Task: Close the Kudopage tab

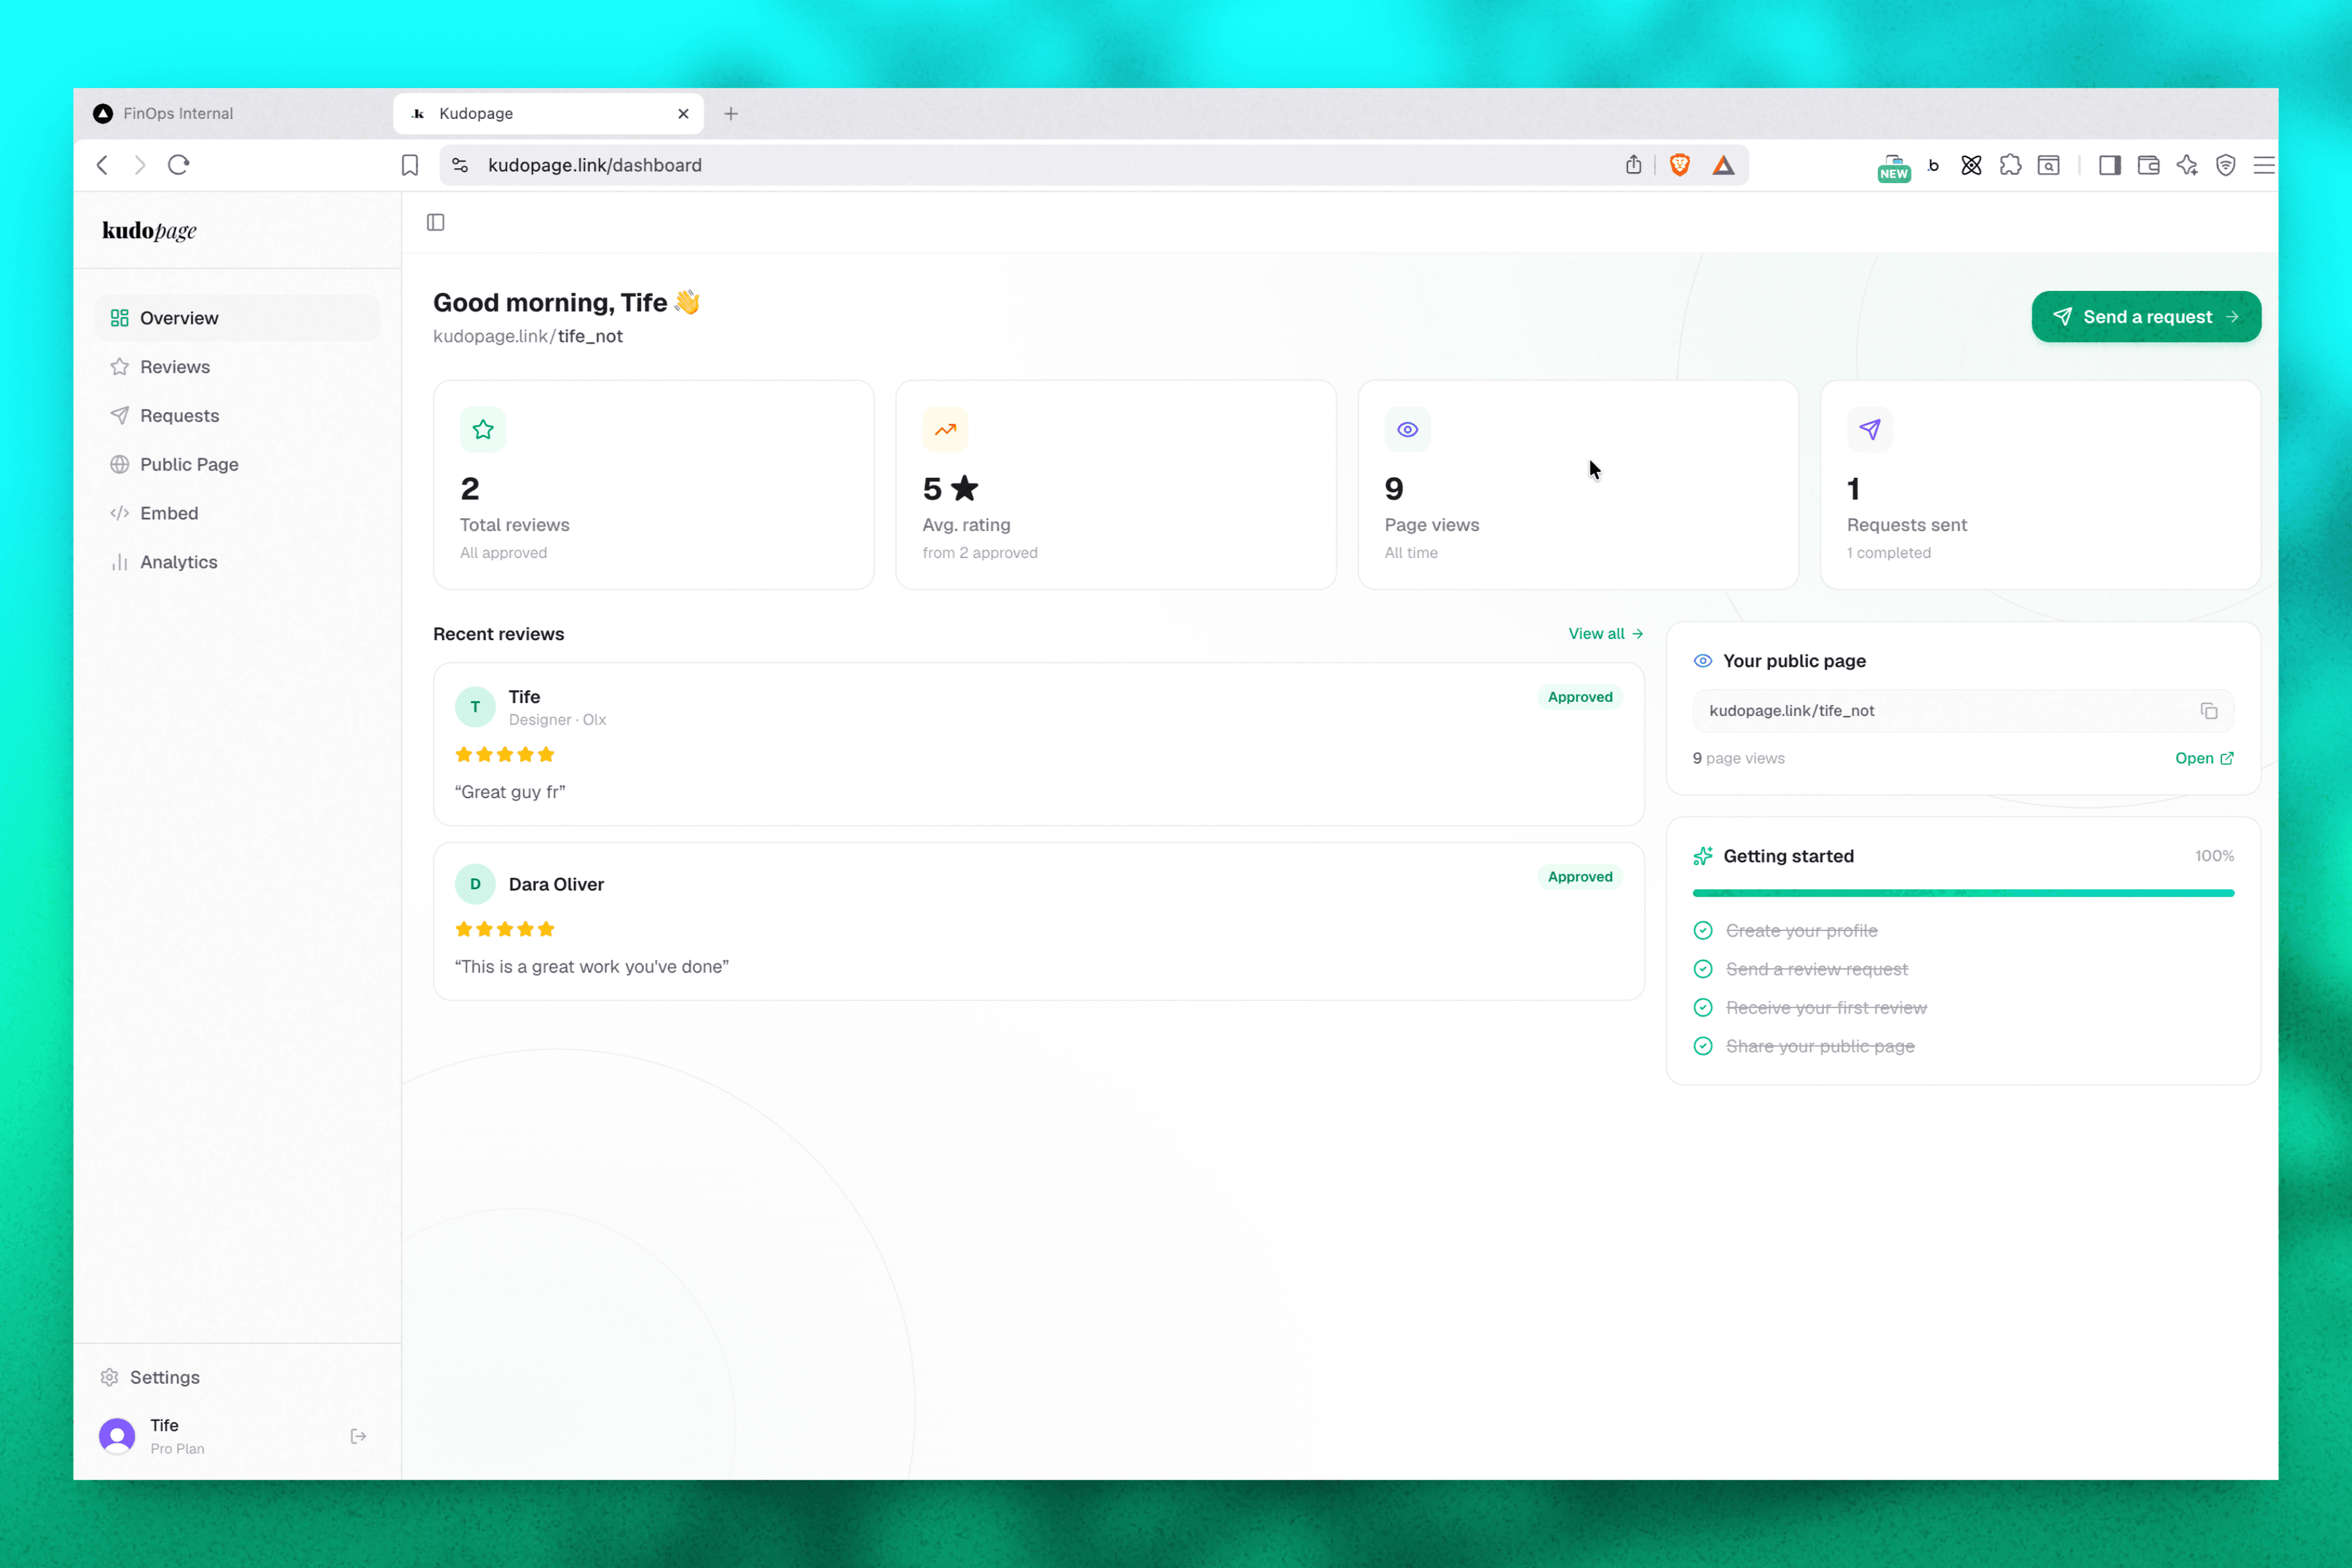Action: click(683, 114)
